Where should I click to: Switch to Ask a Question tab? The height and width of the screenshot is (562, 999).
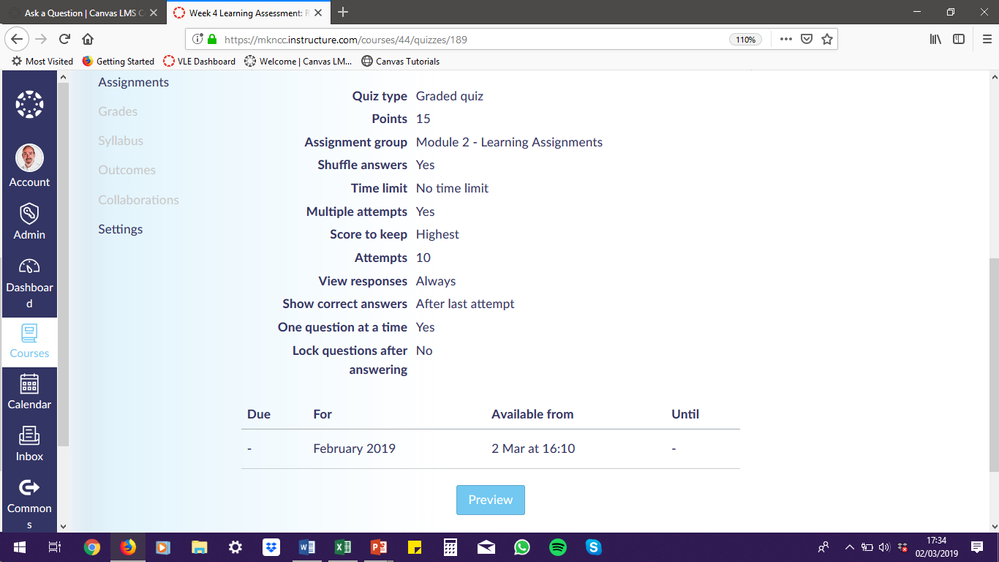(78, 13)
